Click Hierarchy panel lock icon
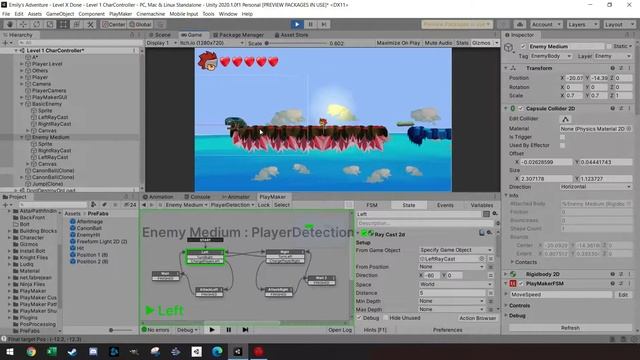The image size is (640, 360). [132, 35]
